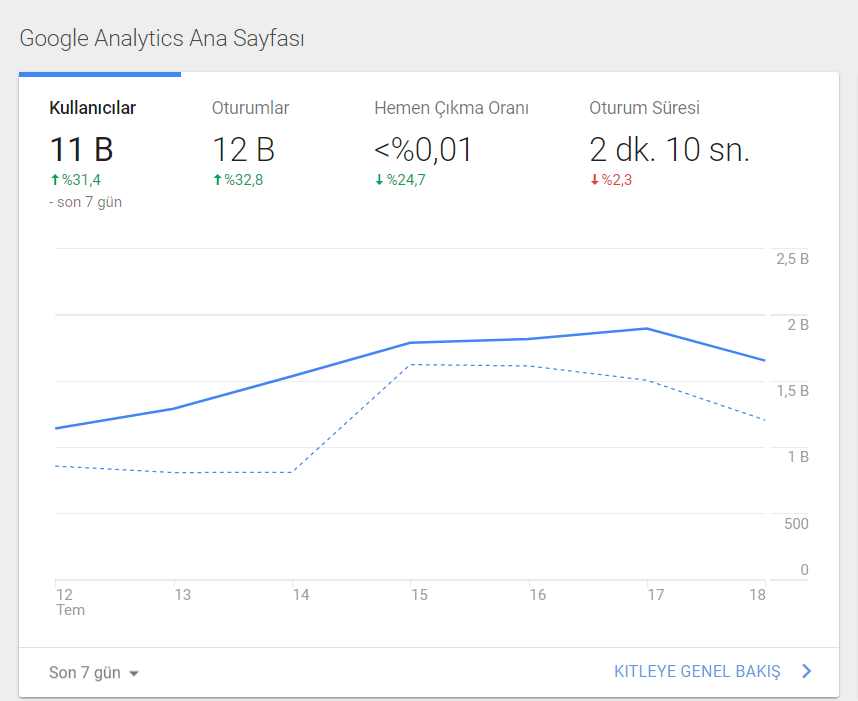Viewport: 858px width, 701px height.
Task: Click the right chevron after KITLEYE GENEL BAKIŞ
Action: tap(807, 671)
